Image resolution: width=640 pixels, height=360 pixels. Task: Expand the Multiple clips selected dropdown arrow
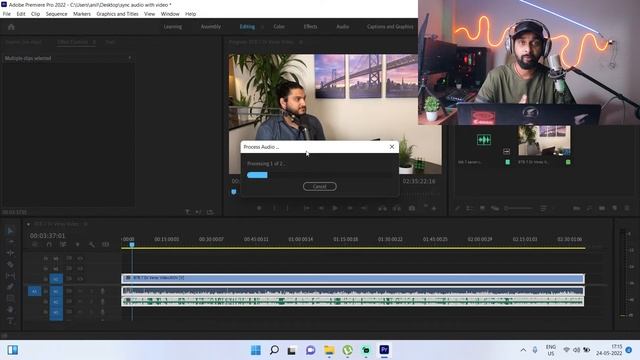coord(130,58)
